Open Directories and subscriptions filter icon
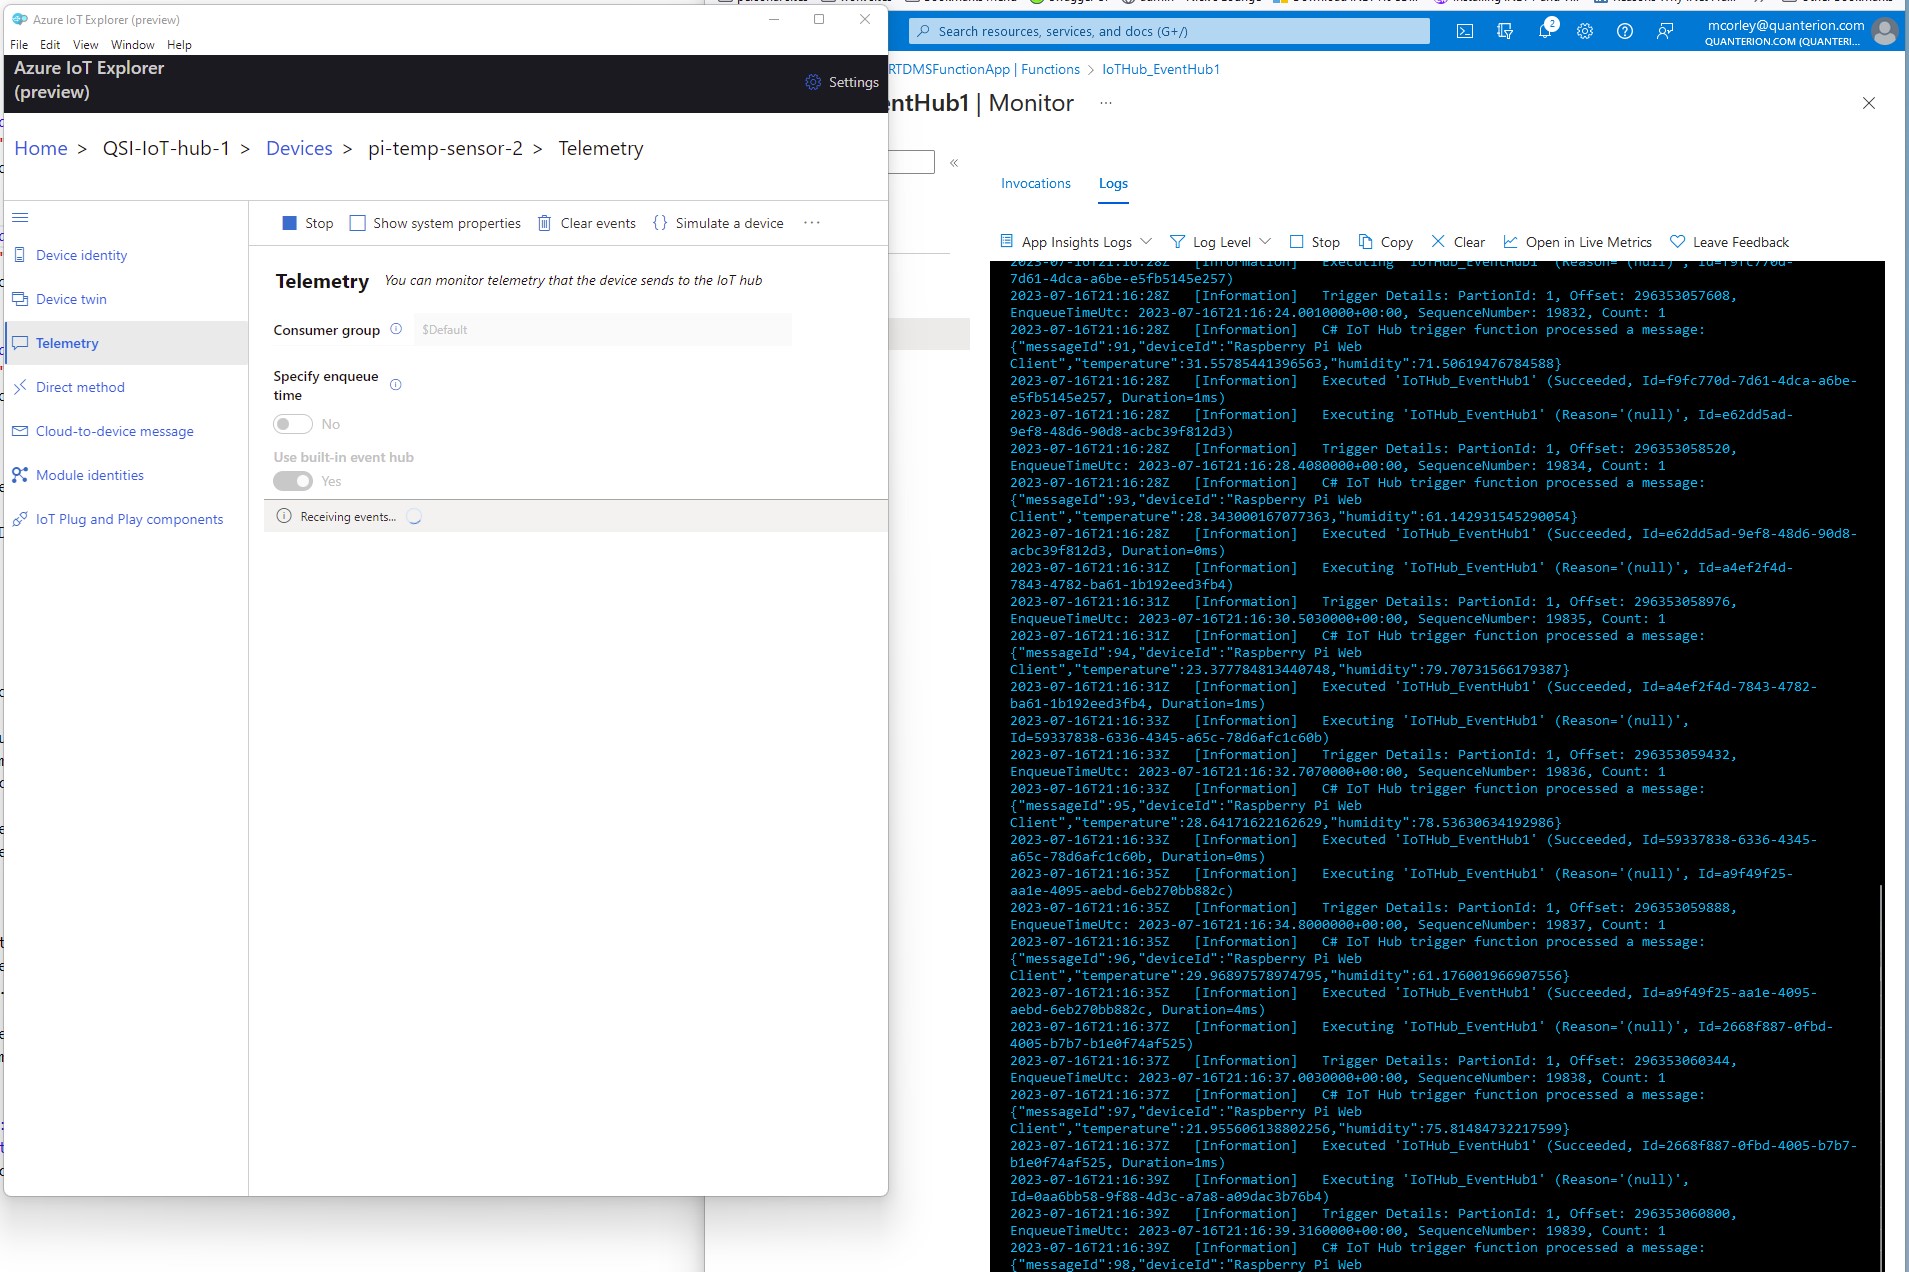1909x1272 pixels. tap(1505, 31)
